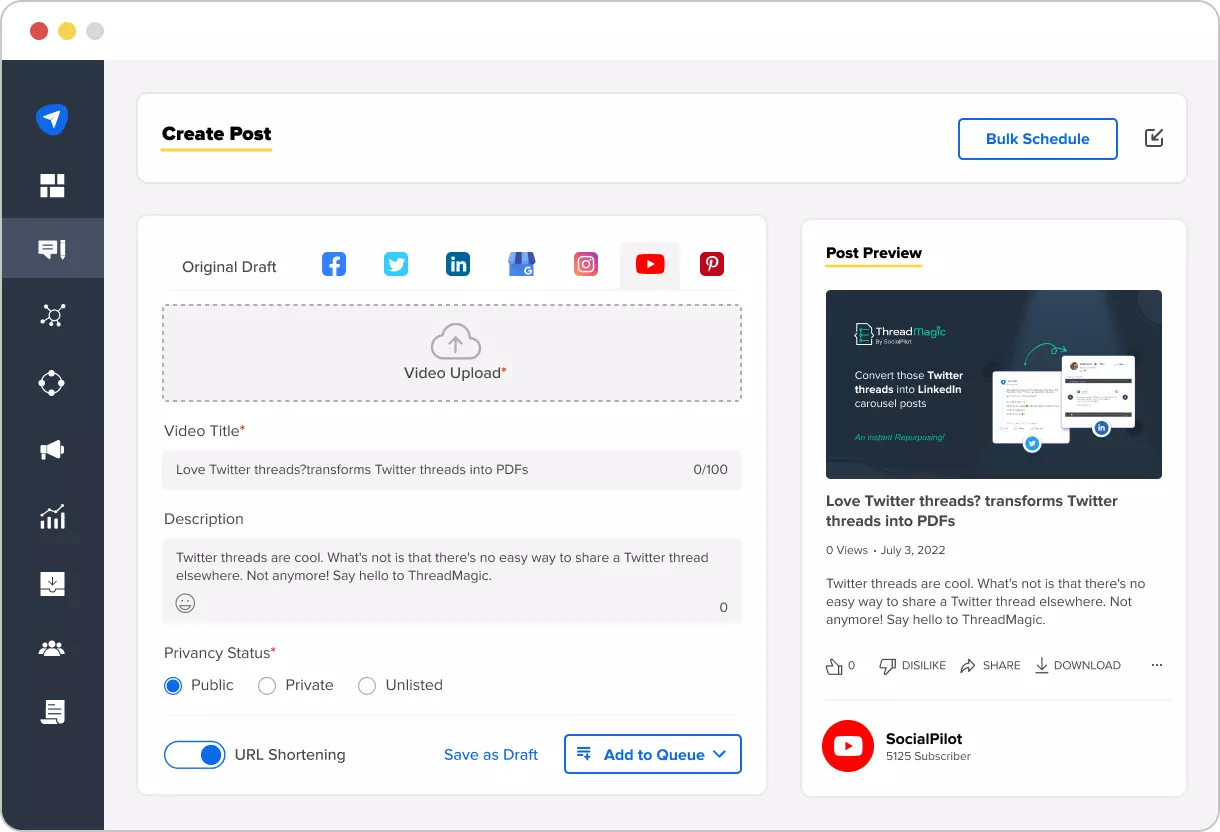Viewport: 1220px width, 832px height.
Task: Click the Save as Draft link
Action: pos(491,755)
